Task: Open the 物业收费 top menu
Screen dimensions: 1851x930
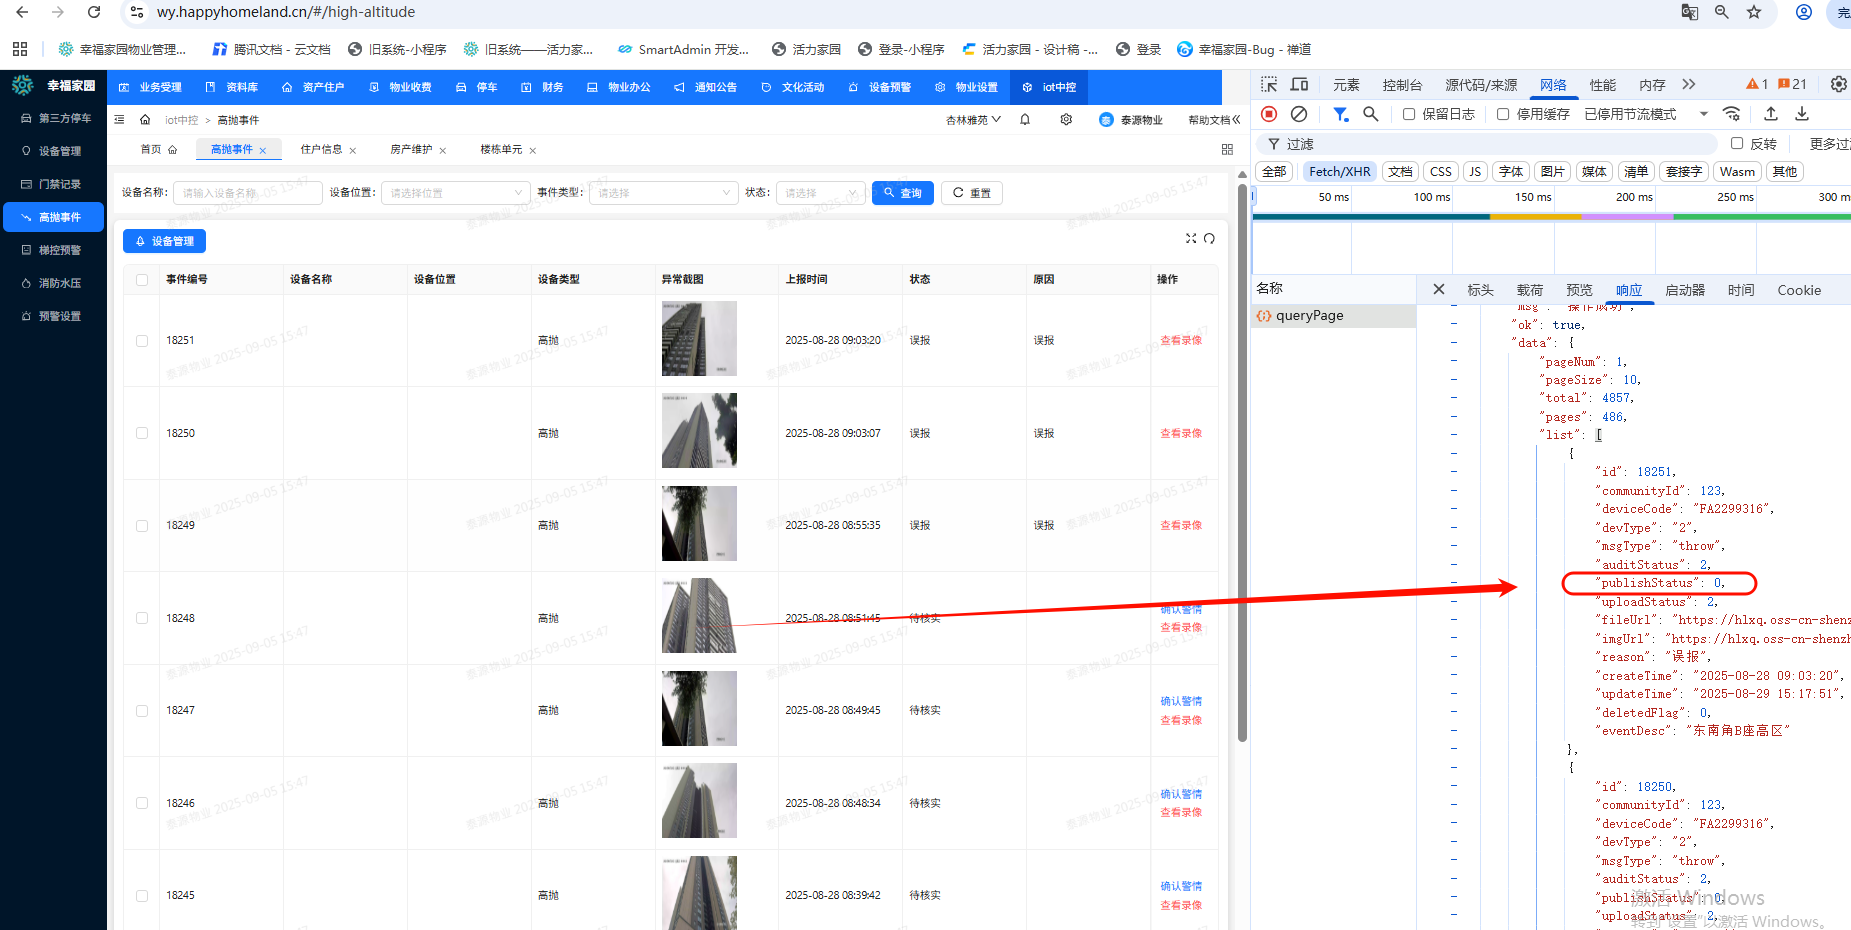Action: [x=401, y=87]
